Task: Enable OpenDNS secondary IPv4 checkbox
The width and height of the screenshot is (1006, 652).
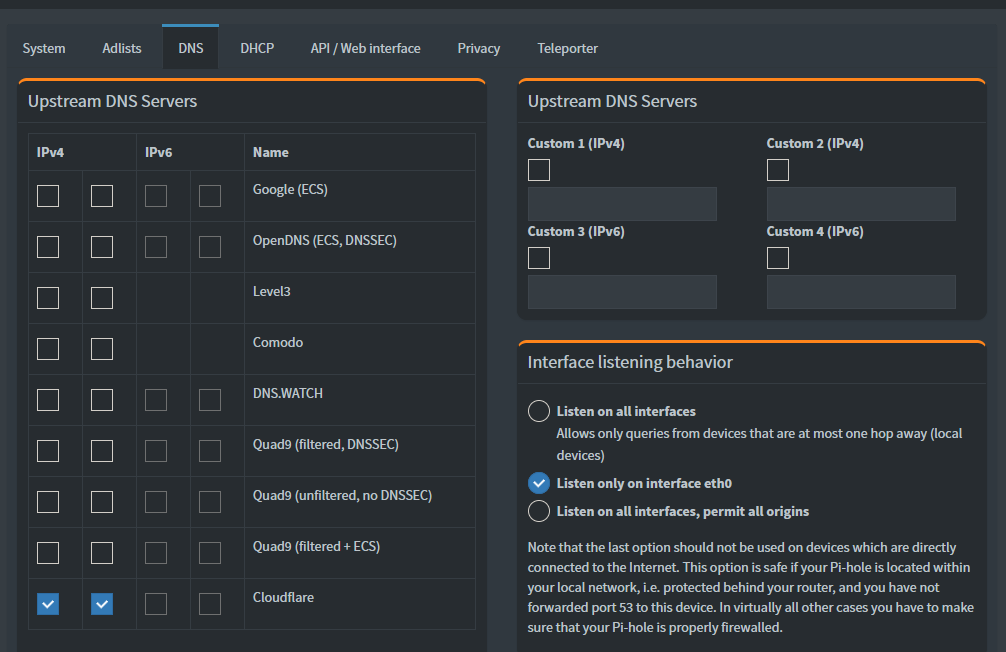Action: pyautogui.click(x=102, y=247)
